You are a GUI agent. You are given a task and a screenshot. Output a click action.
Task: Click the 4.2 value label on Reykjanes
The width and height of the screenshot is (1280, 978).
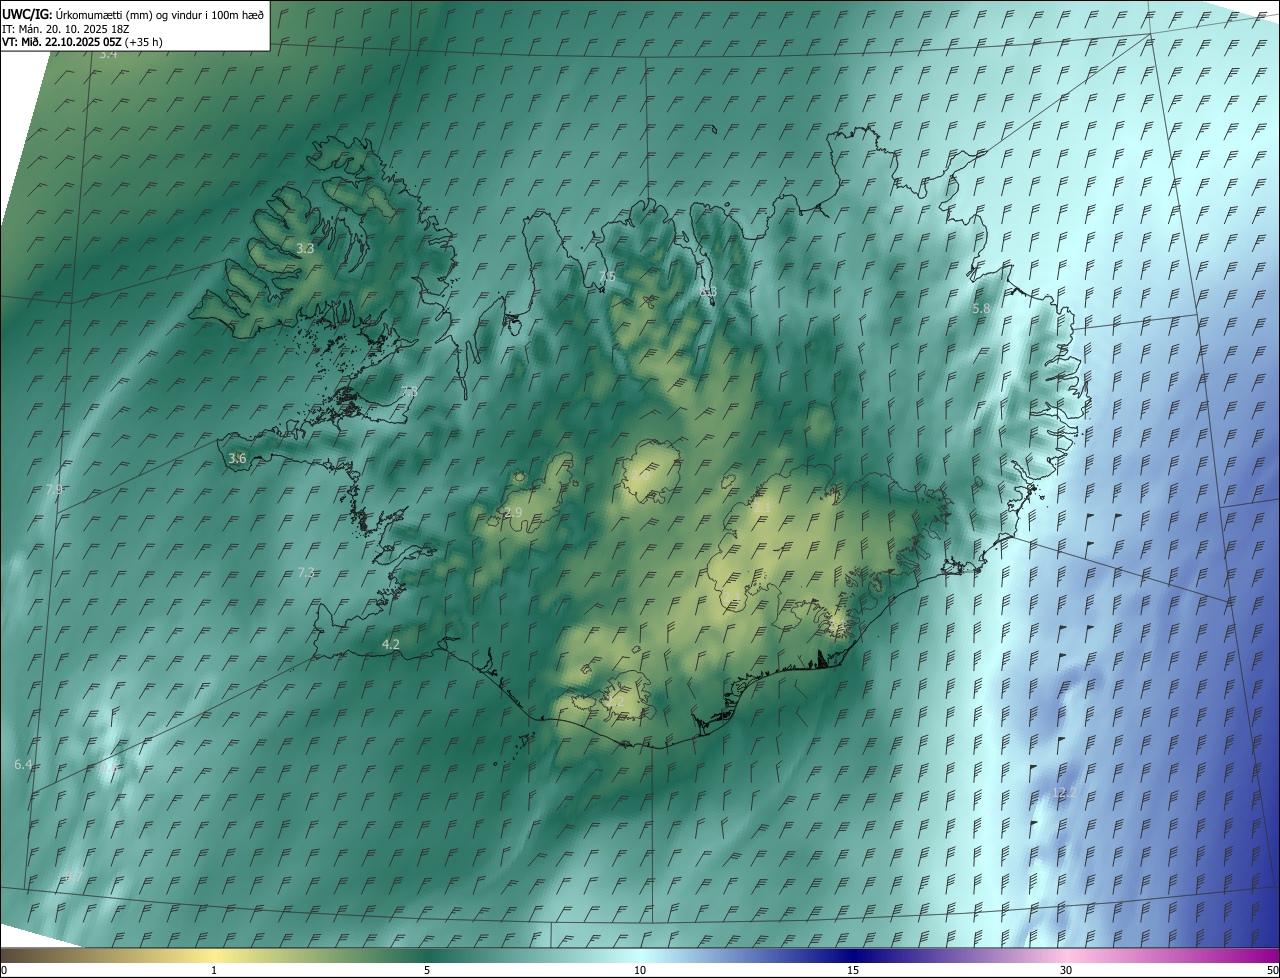pyautogui.click(x=391, y=645)
